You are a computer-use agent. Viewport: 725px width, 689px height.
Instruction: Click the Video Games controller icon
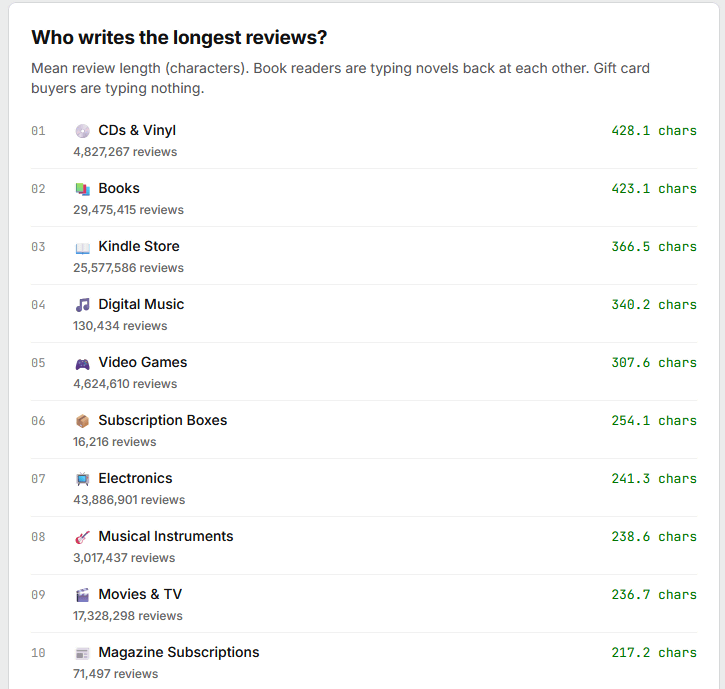point(82,363)
